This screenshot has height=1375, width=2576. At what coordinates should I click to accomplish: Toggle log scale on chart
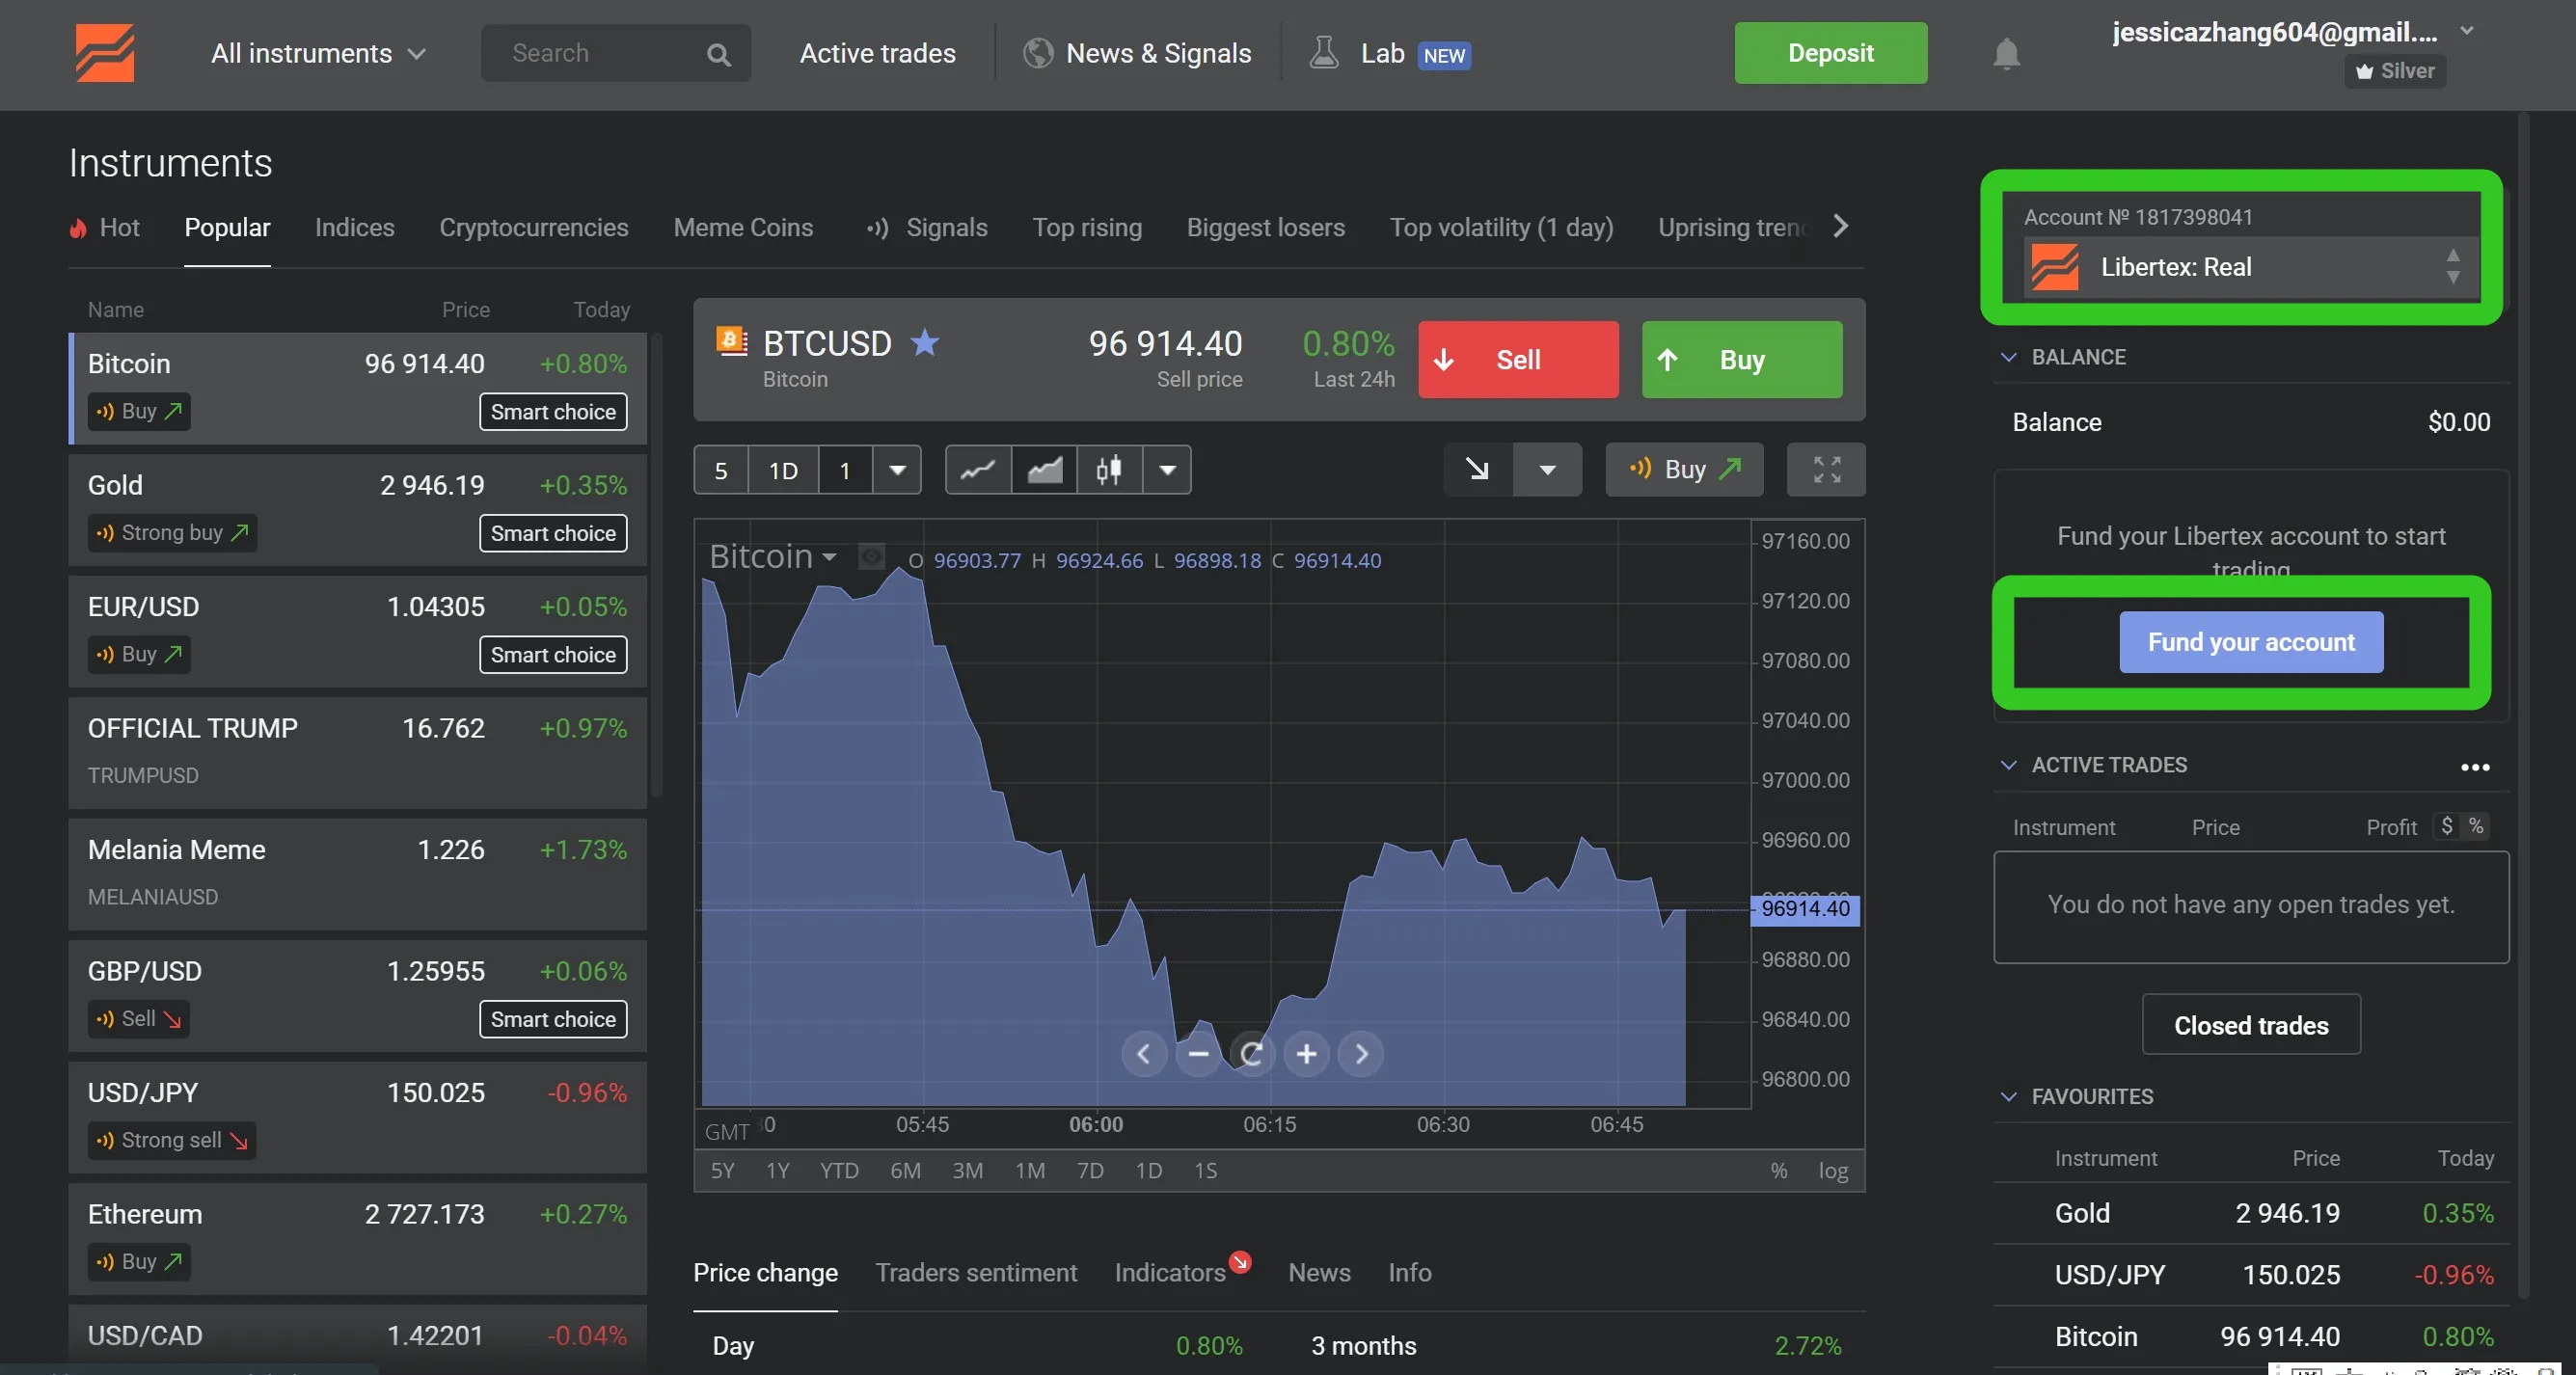[x=1832, y=1170]
